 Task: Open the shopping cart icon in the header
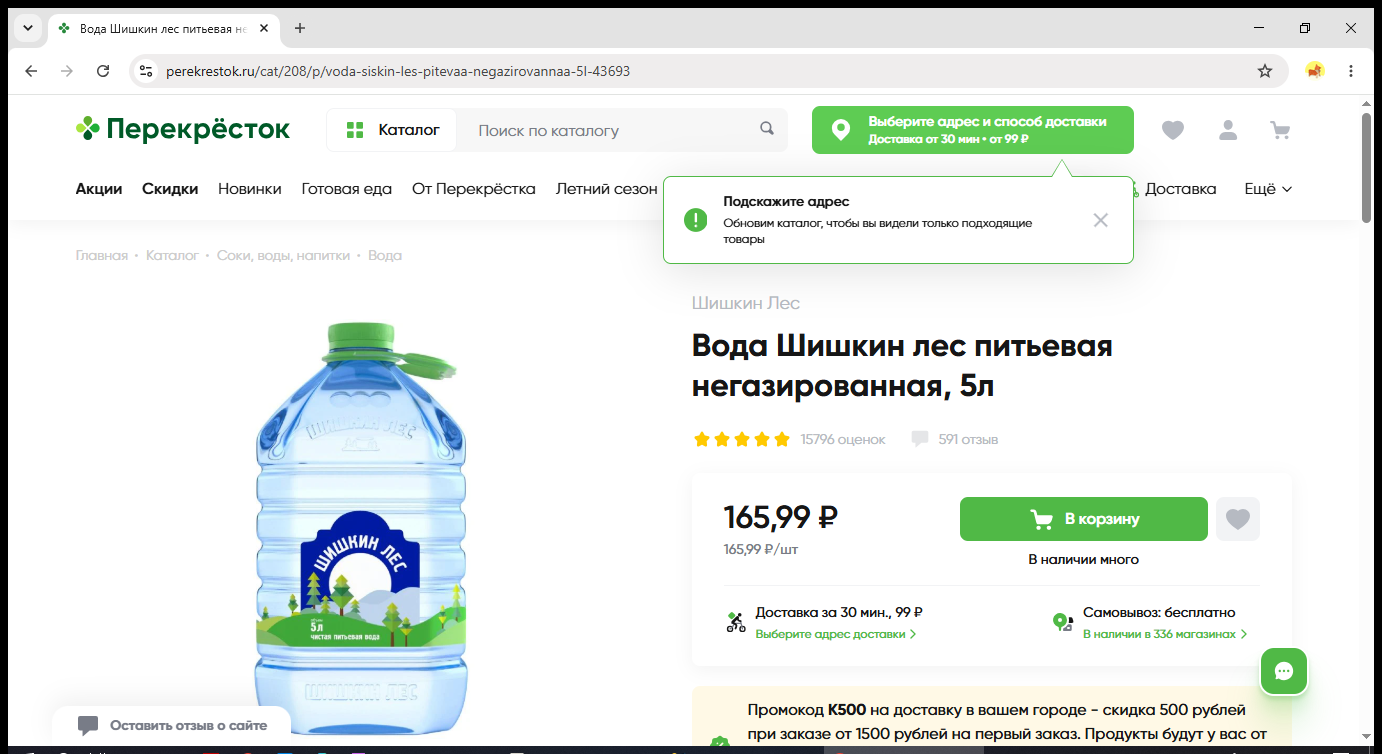click(x=1280, y=130)
